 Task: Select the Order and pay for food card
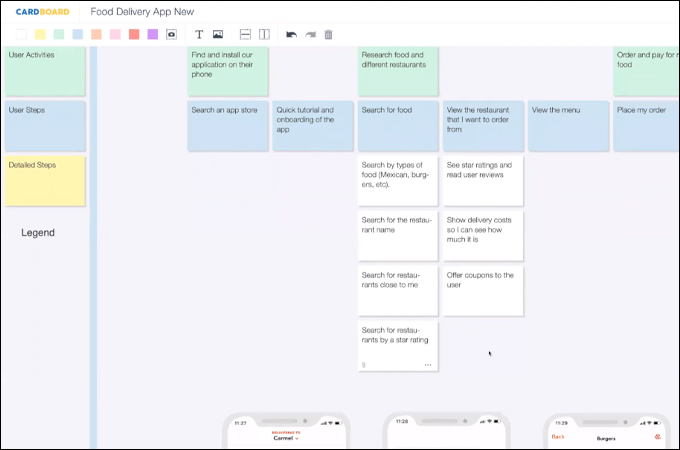(x=646, y=71)
